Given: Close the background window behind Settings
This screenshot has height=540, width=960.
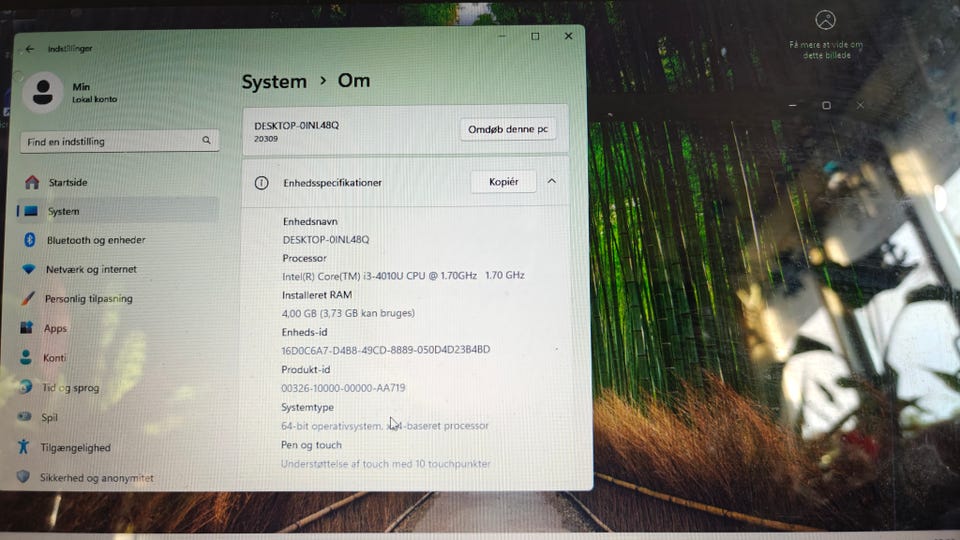Looking at the screenshot, I should (860, 105).
